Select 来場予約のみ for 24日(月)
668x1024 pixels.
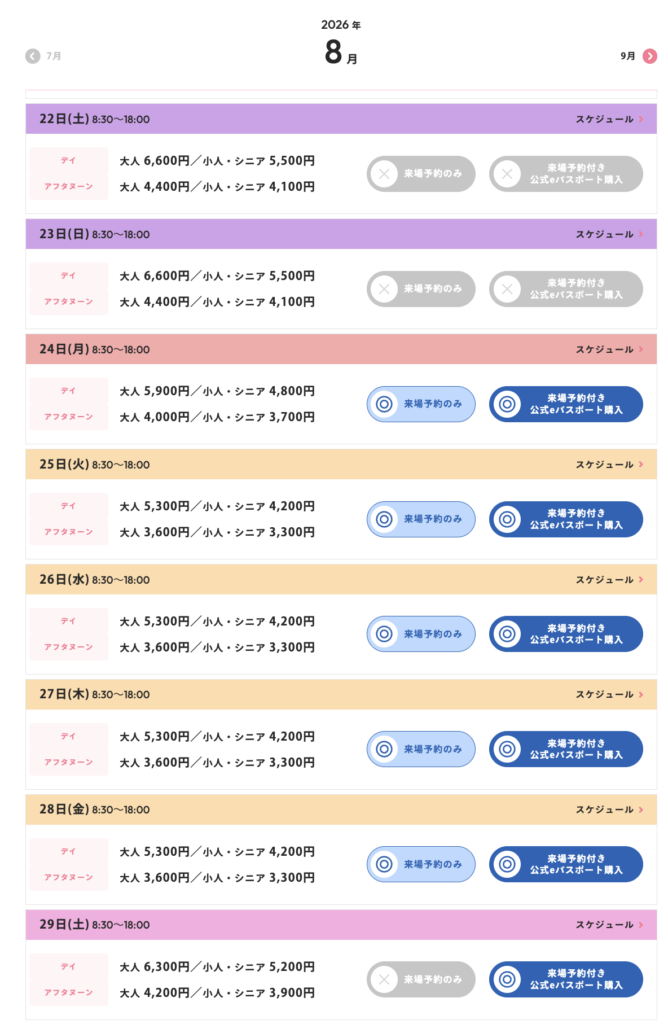pos(421,404)
